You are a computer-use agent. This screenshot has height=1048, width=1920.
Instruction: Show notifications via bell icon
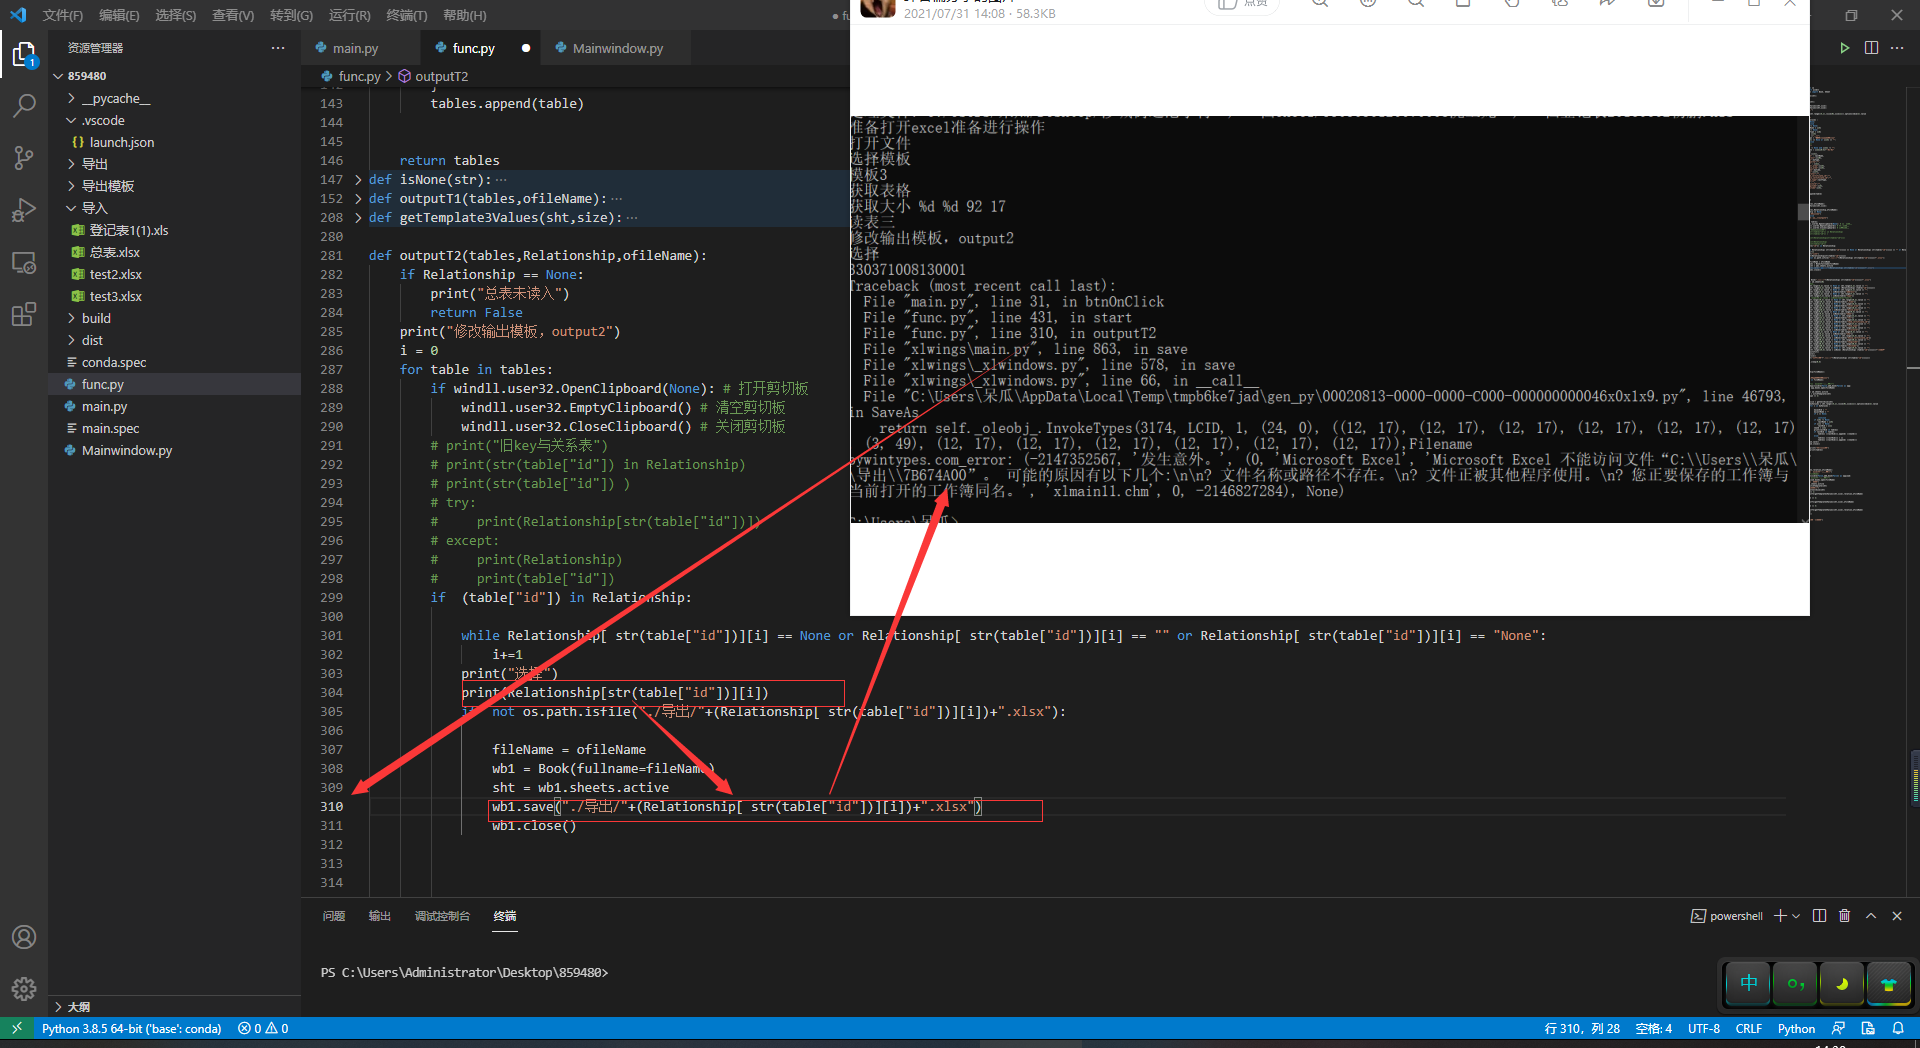point(1898,1029)
